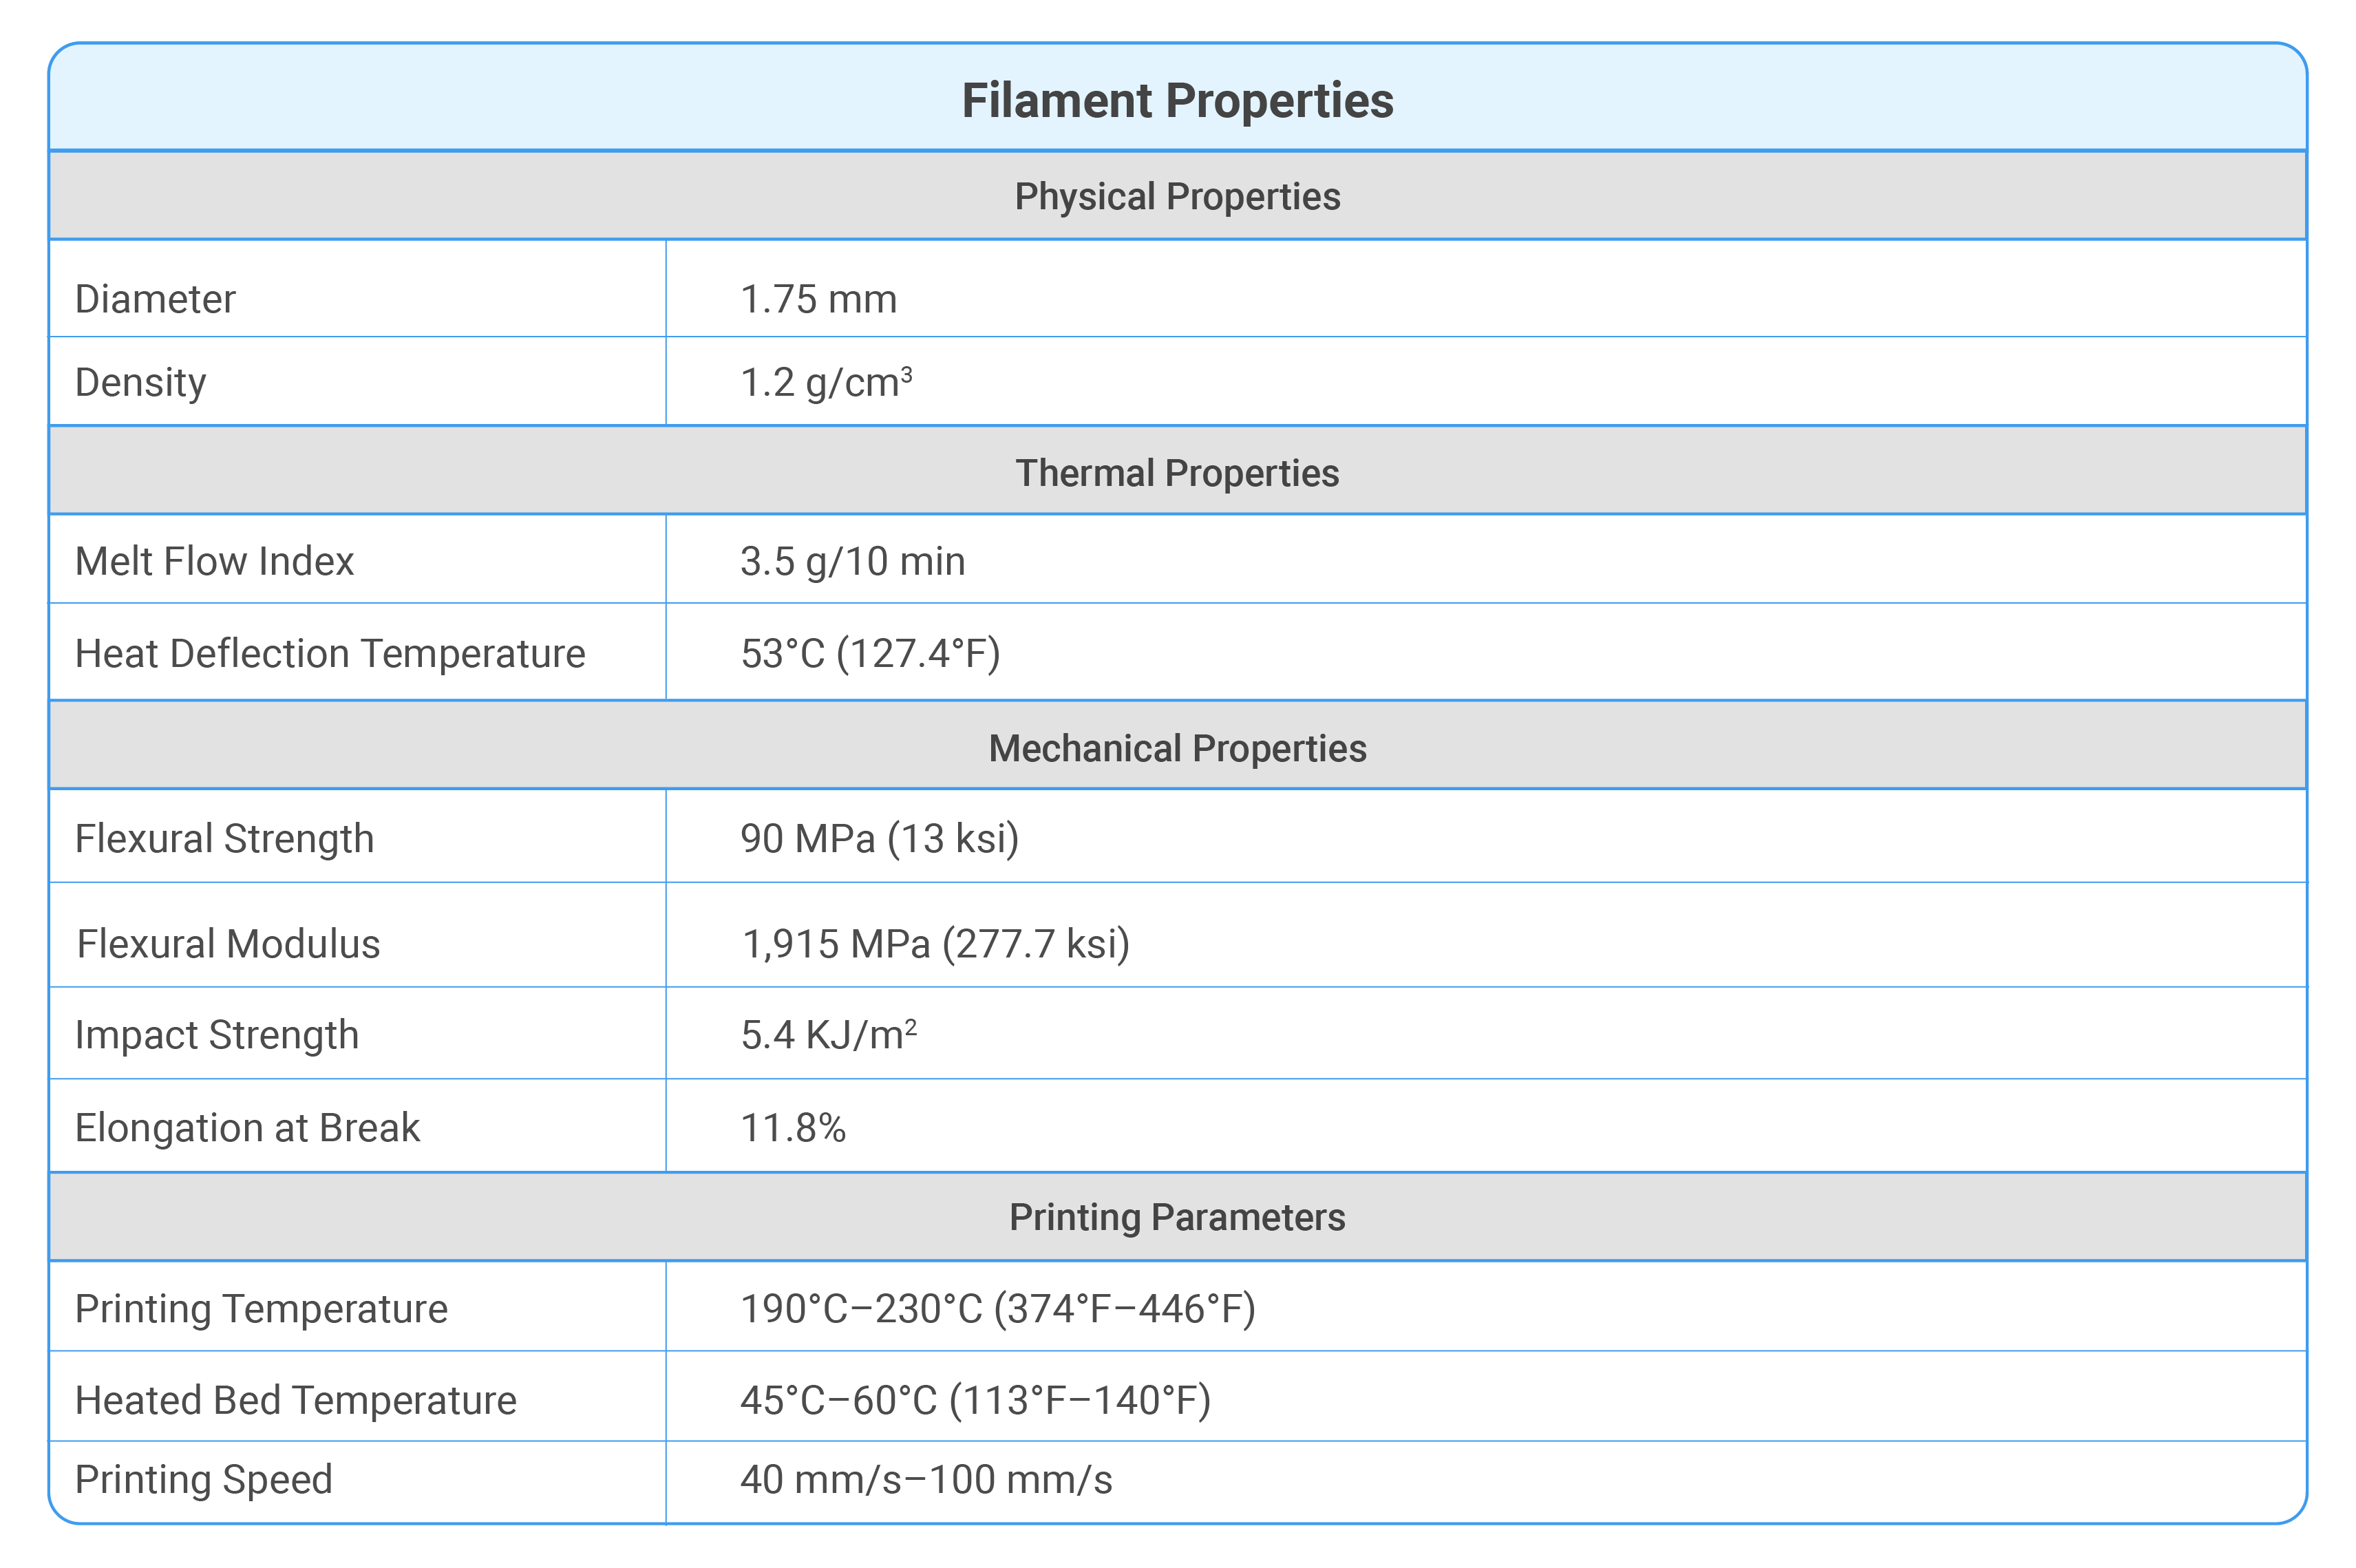Click the 3.5 g/10 min value
This screenshot has width=2356, height=1568.
853,562
